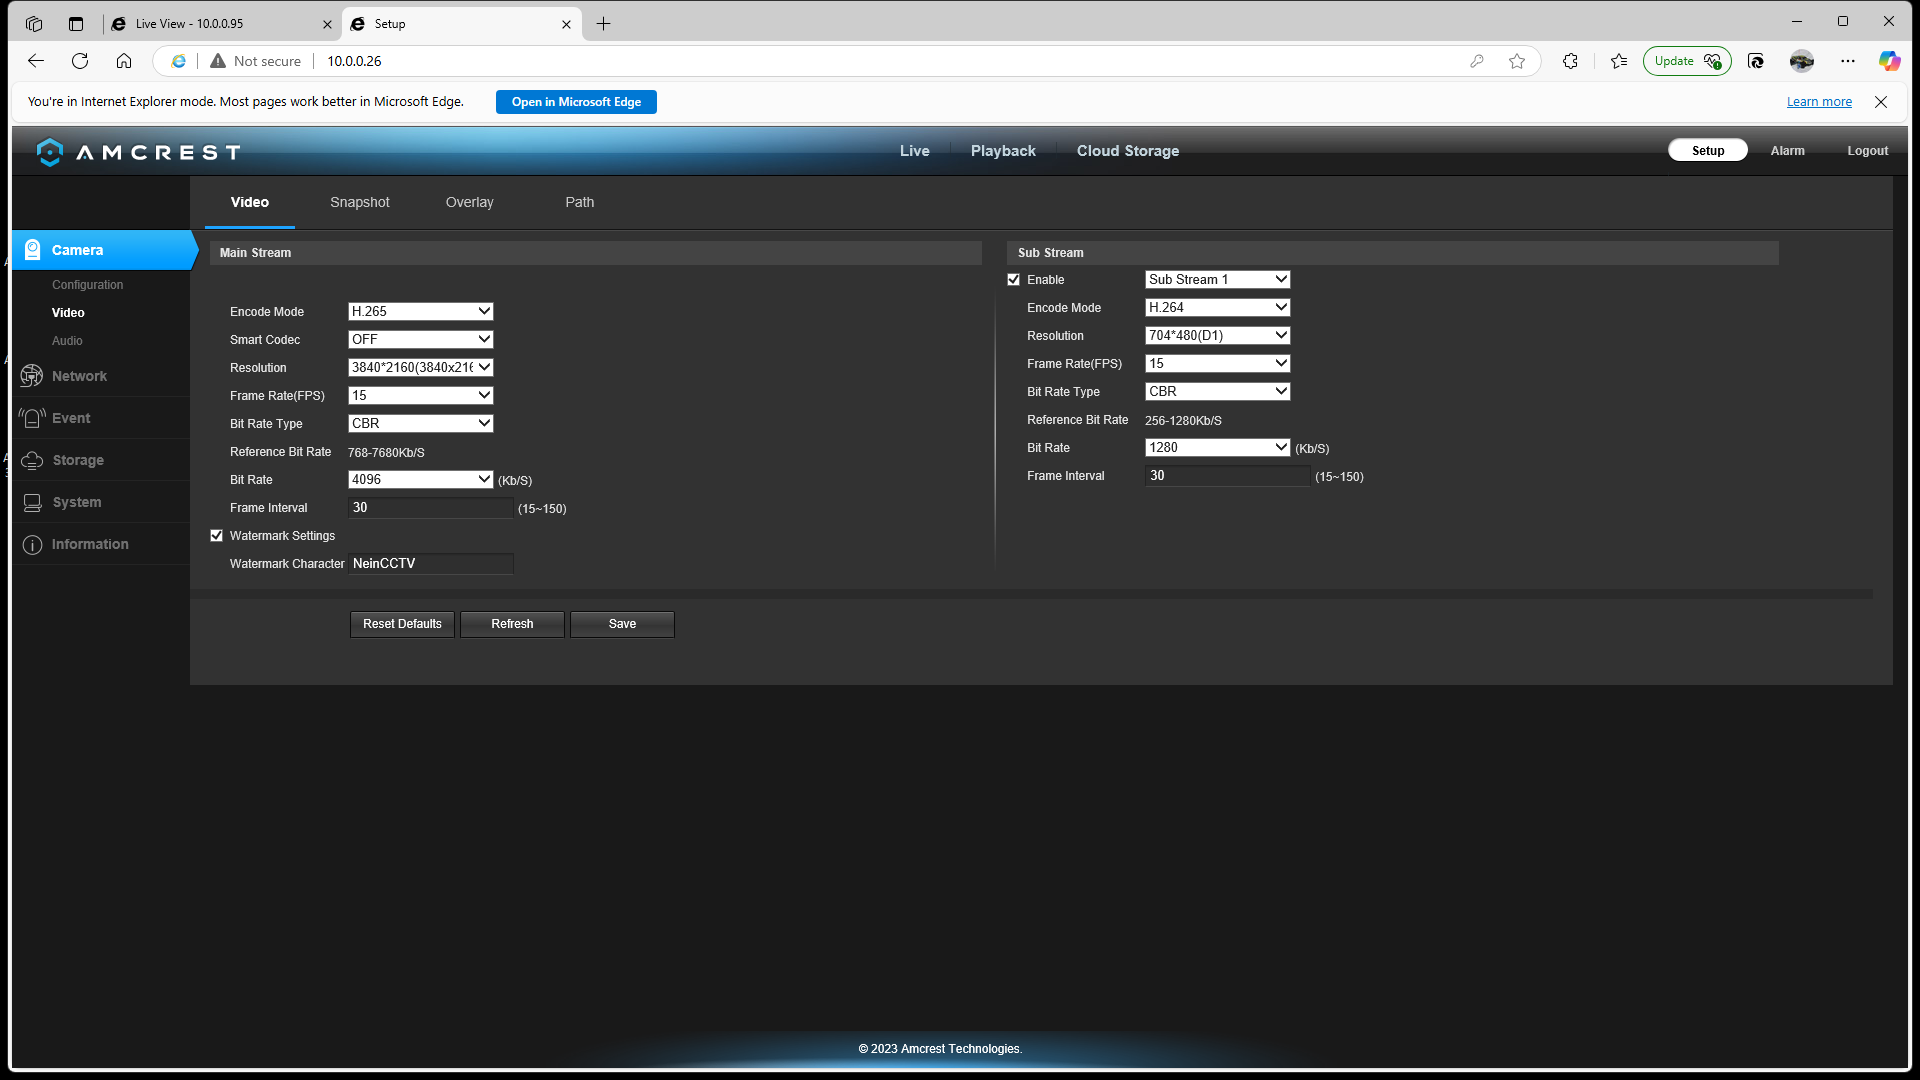The image size is (1920, 1080).
Task: Click Open in Microsoft Edge button
Action: point(576,102)
